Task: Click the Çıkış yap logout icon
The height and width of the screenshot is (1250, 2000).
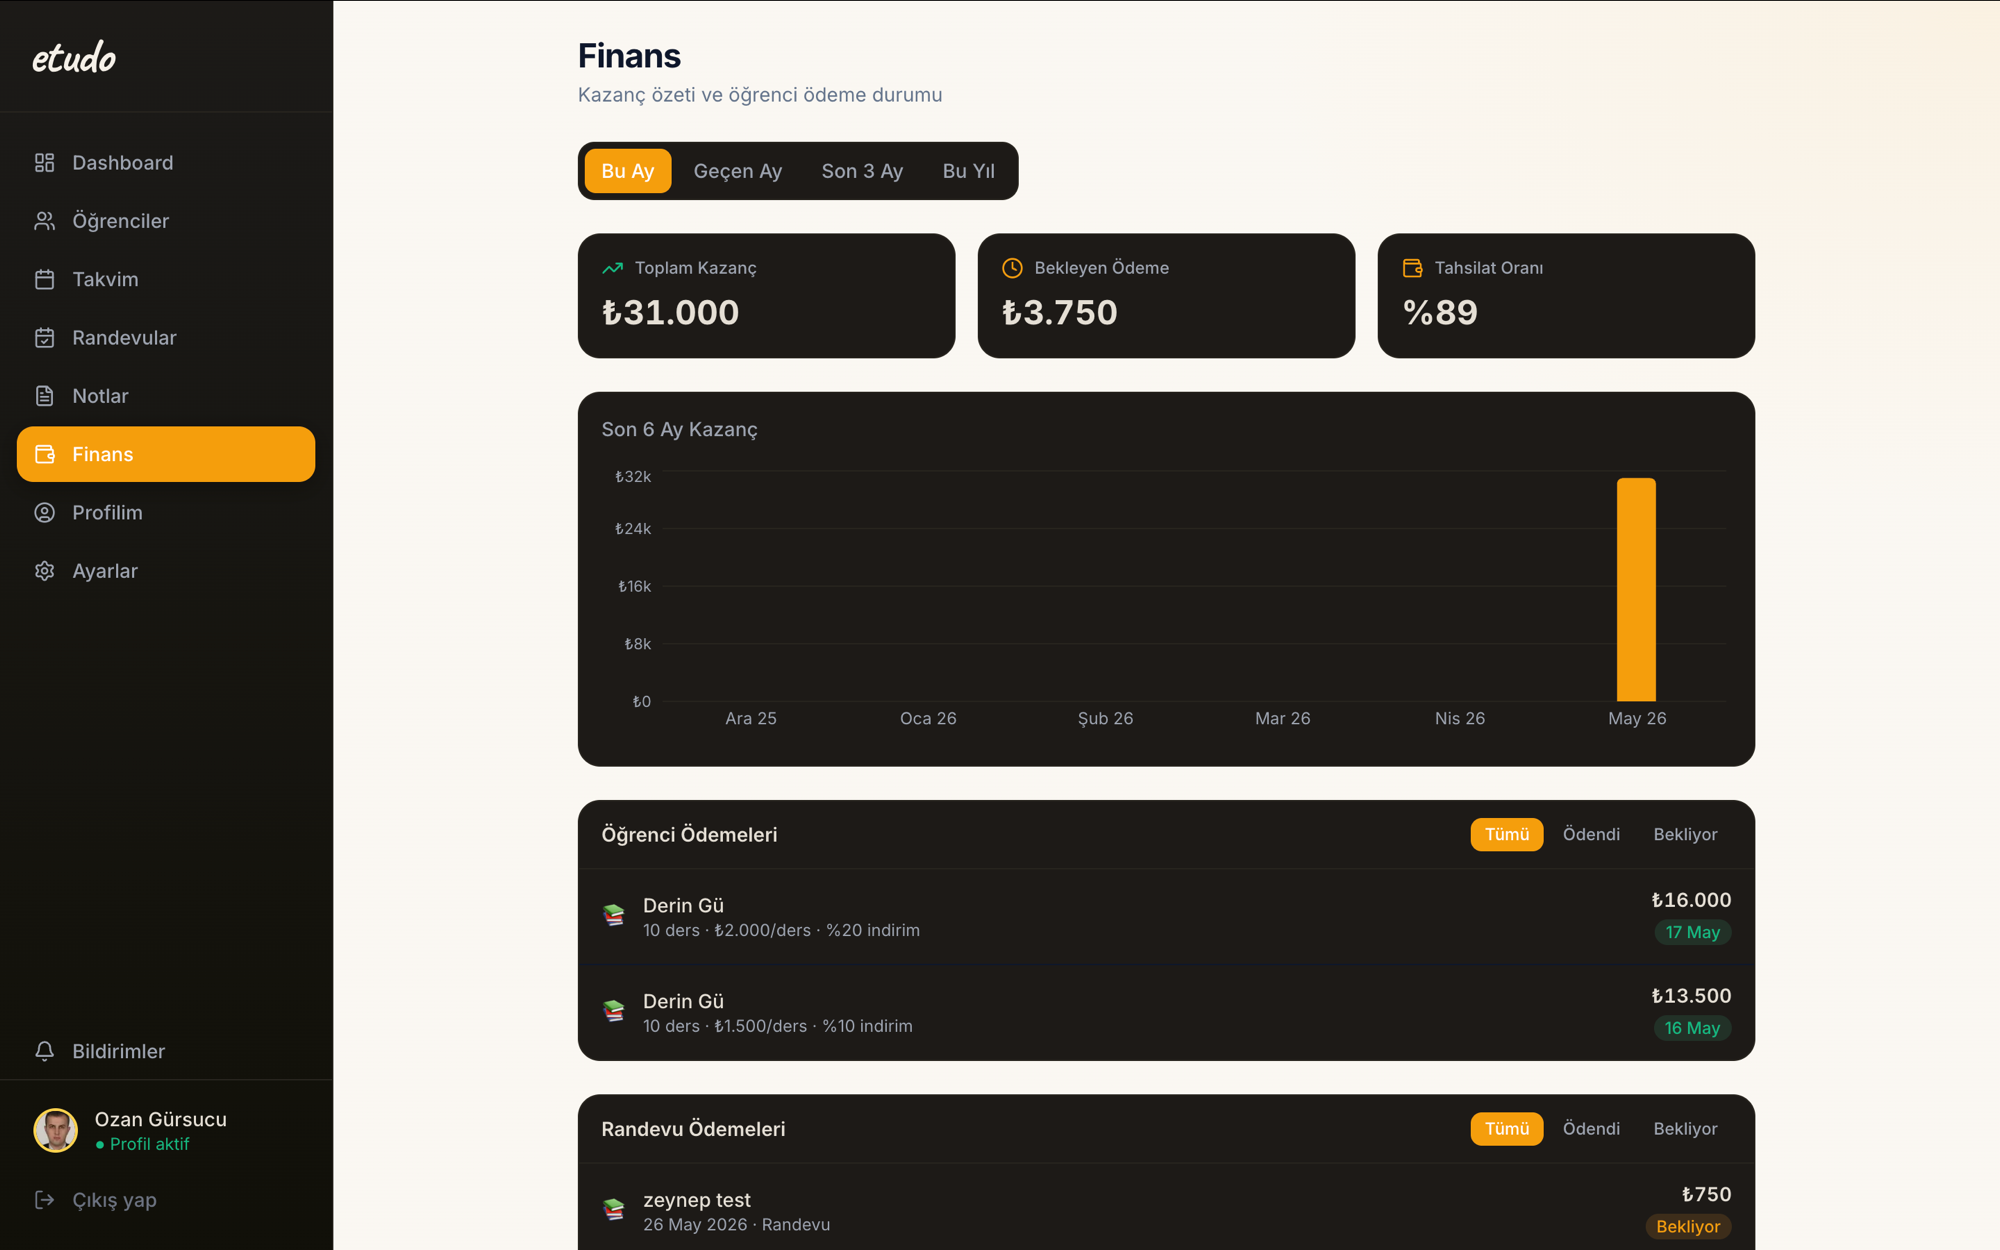Action: click(44, 1199)
